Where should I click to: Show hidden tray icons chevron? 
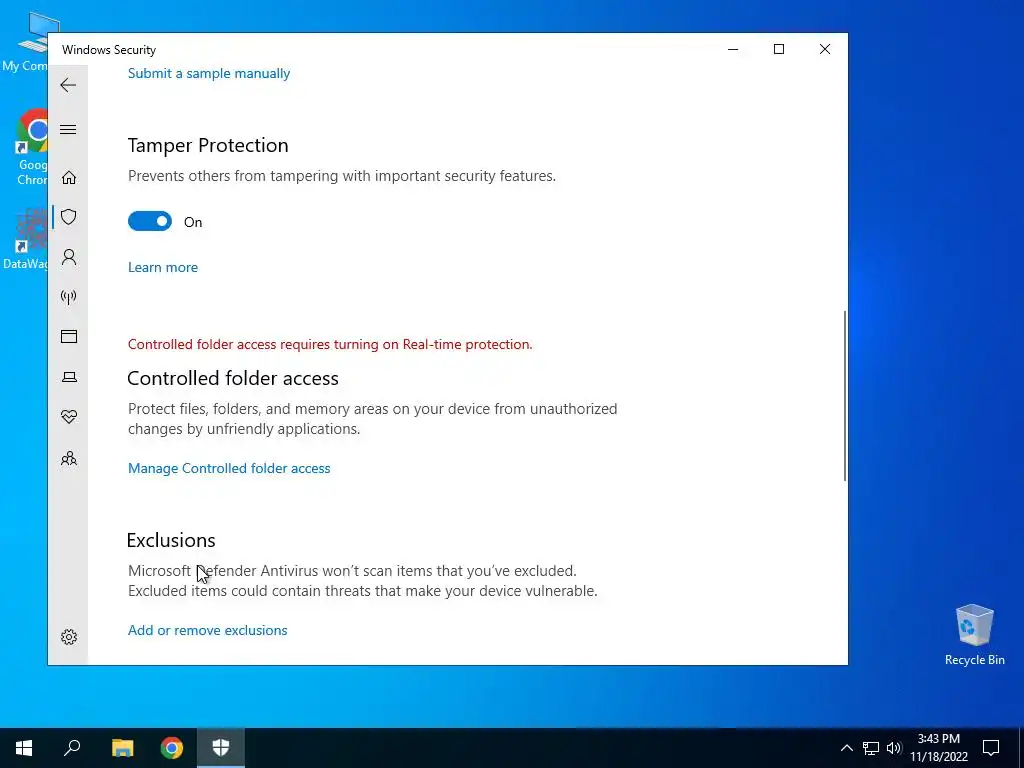tap(846, 748)
